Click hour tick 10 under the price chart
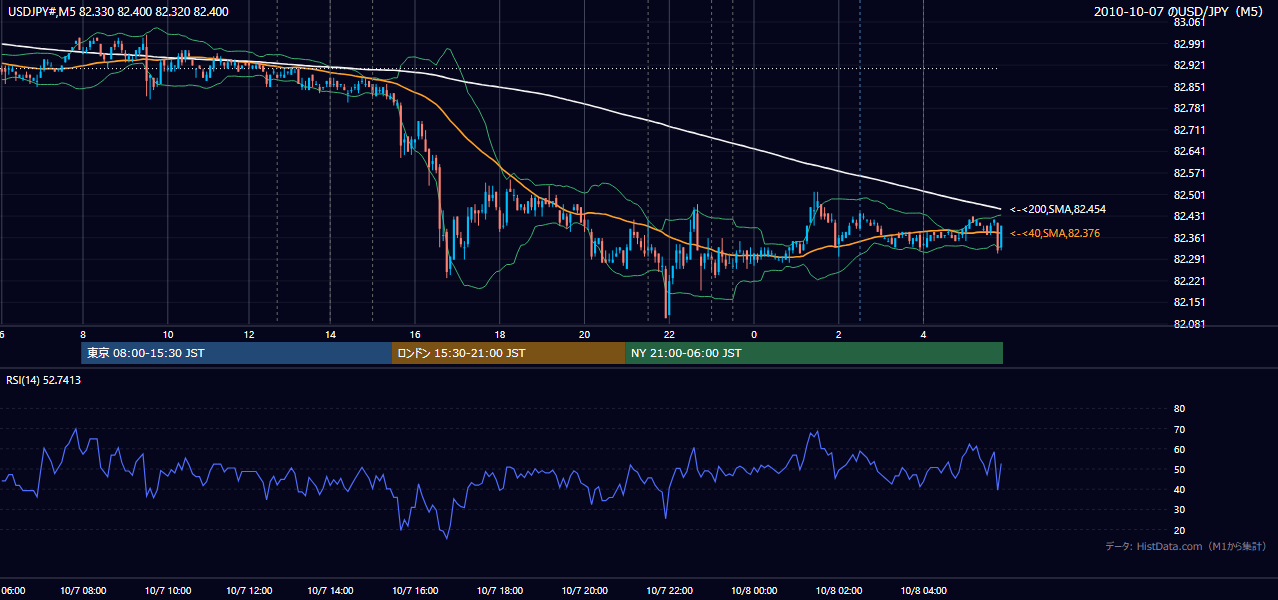 [167, 334]
